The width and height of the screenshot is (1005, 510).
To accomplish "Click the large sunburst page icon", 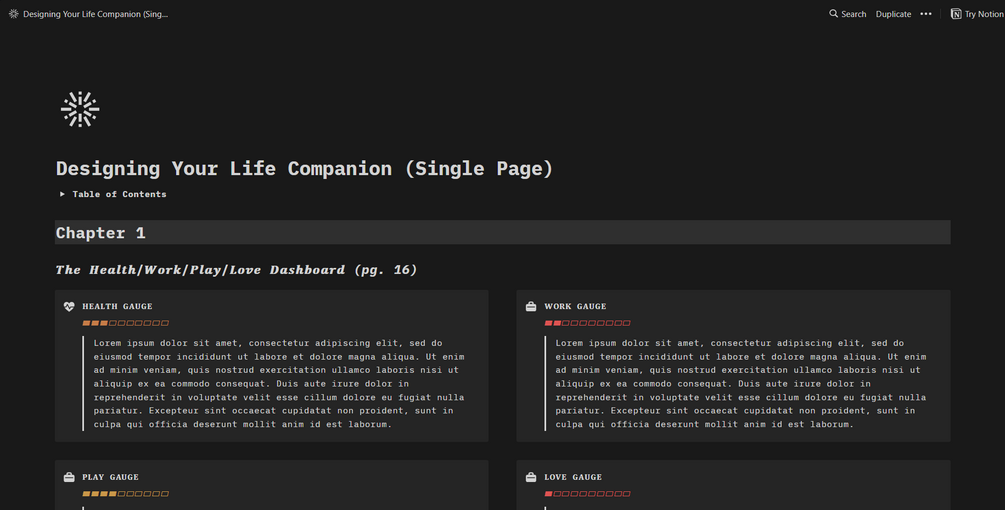I will (80, 109).
